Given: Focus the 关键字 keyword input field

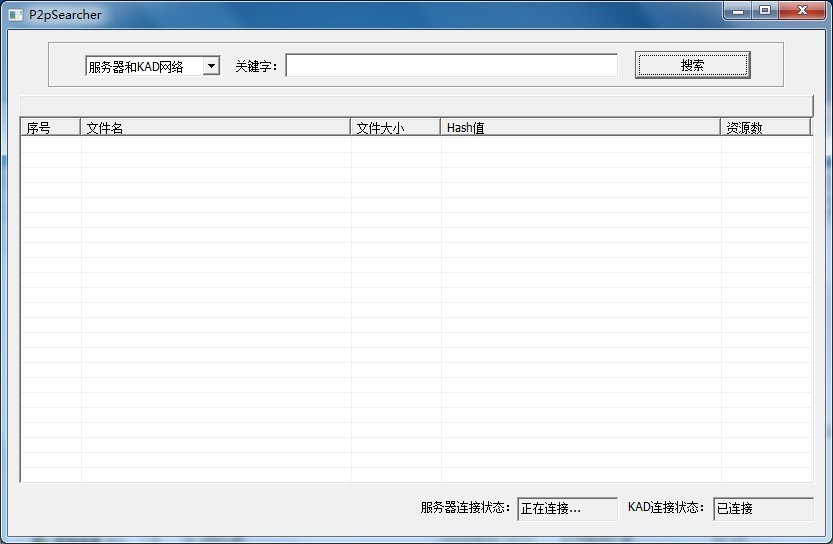Looking at the screenshot, I should [x=451, y=66].
